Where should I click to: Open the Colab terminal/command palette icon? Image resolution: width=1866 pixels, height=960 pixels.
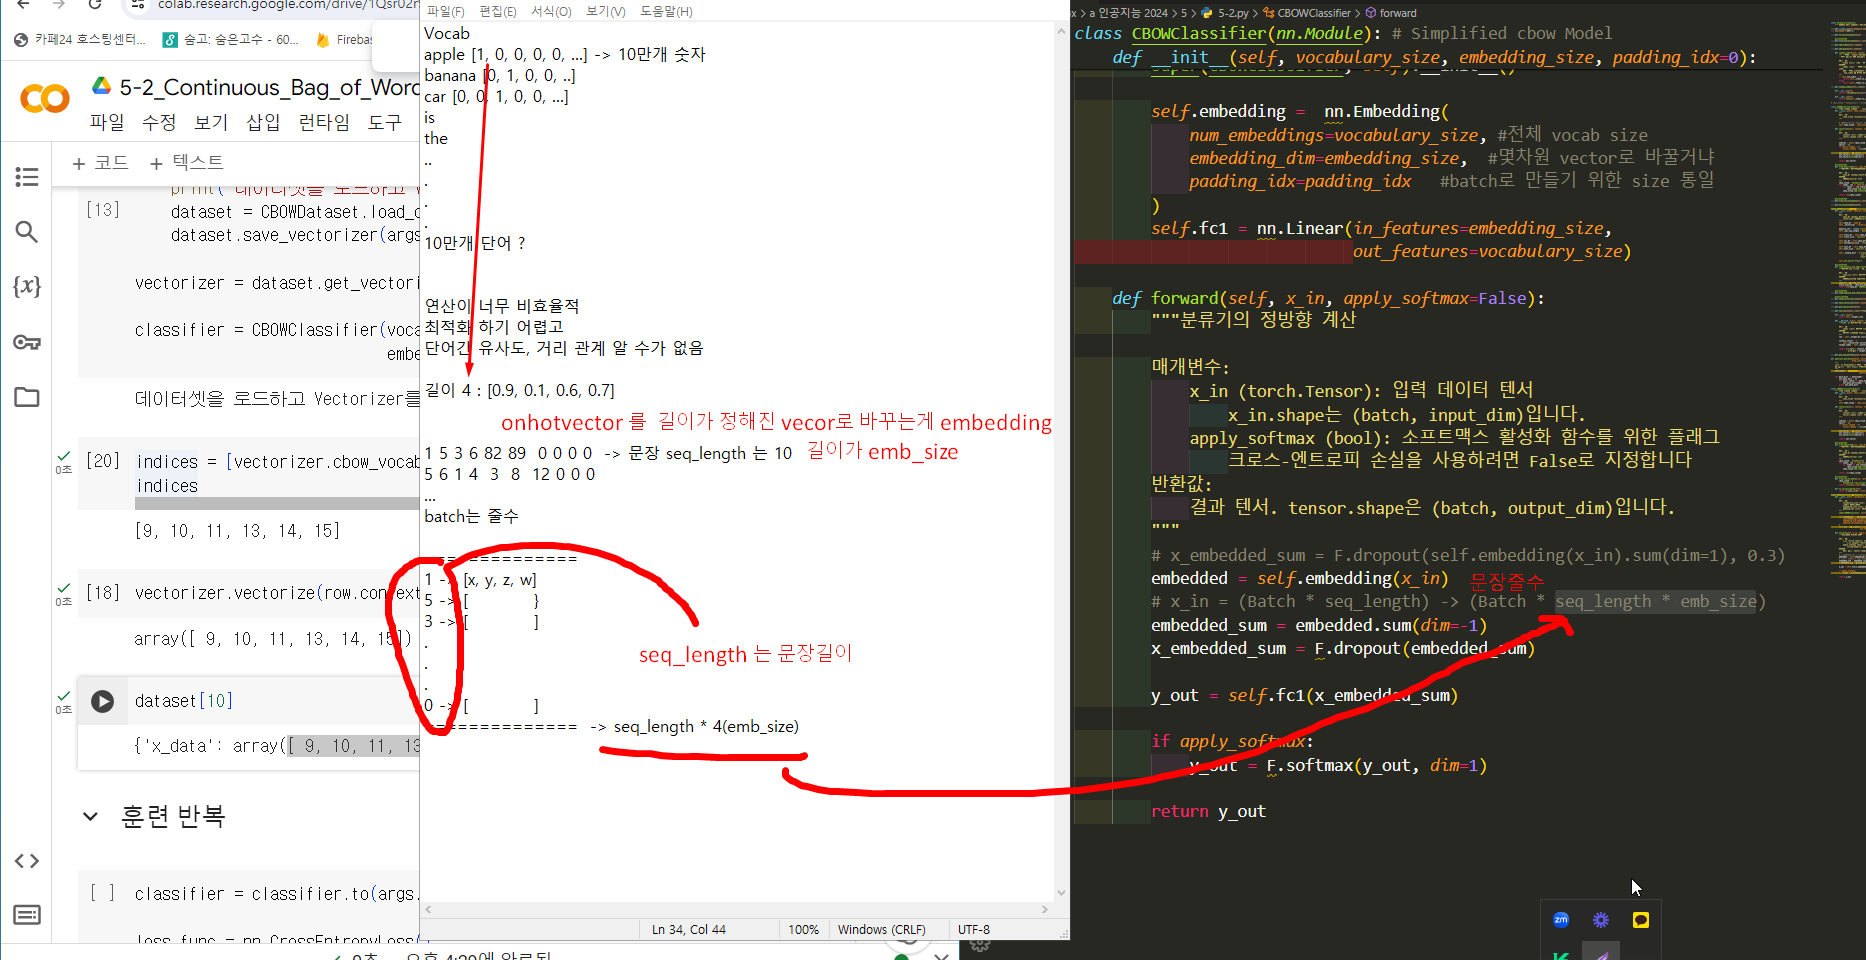click(x=27, y=915)
